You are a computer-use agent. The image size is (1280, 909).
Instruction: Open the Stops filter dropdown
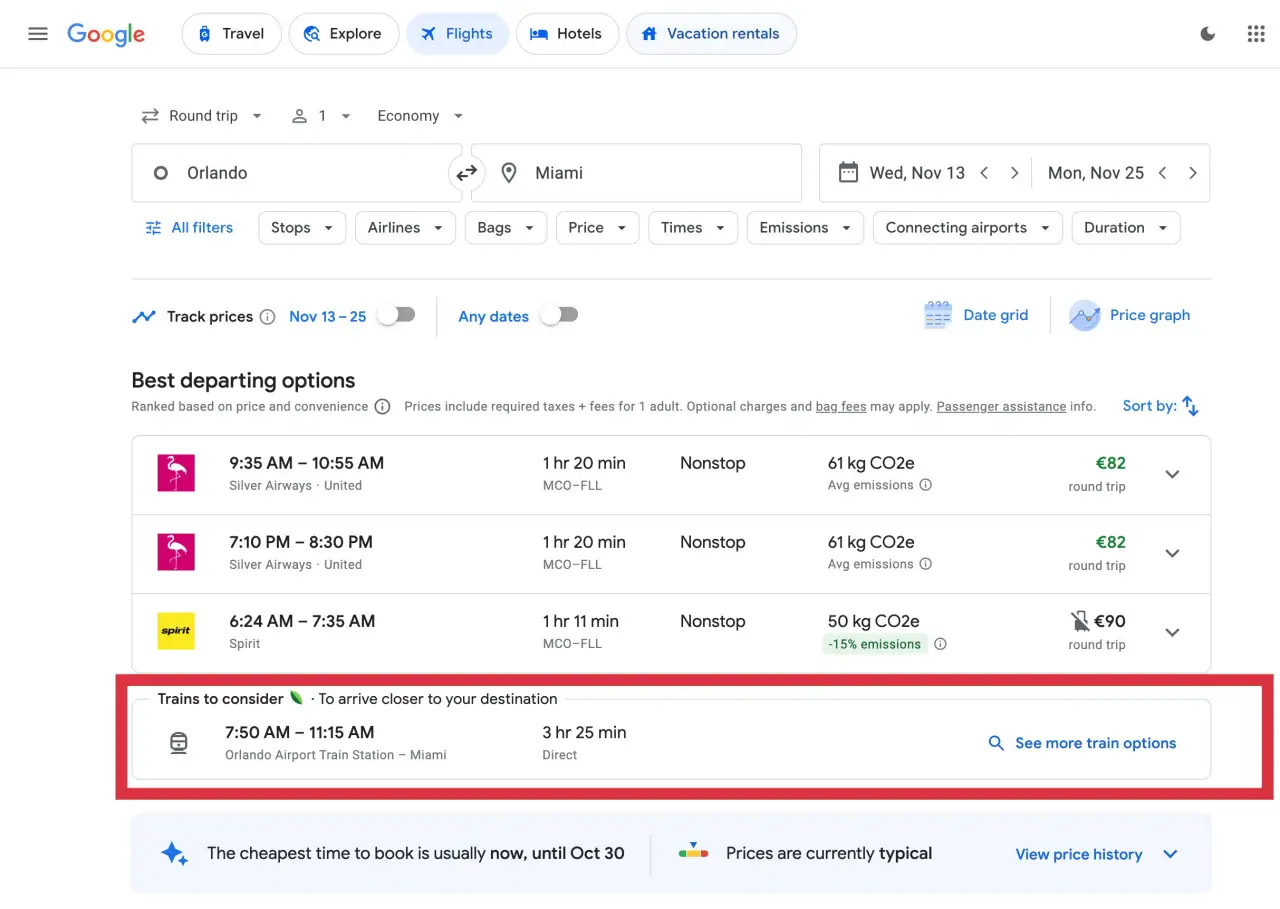click(302, 228)
